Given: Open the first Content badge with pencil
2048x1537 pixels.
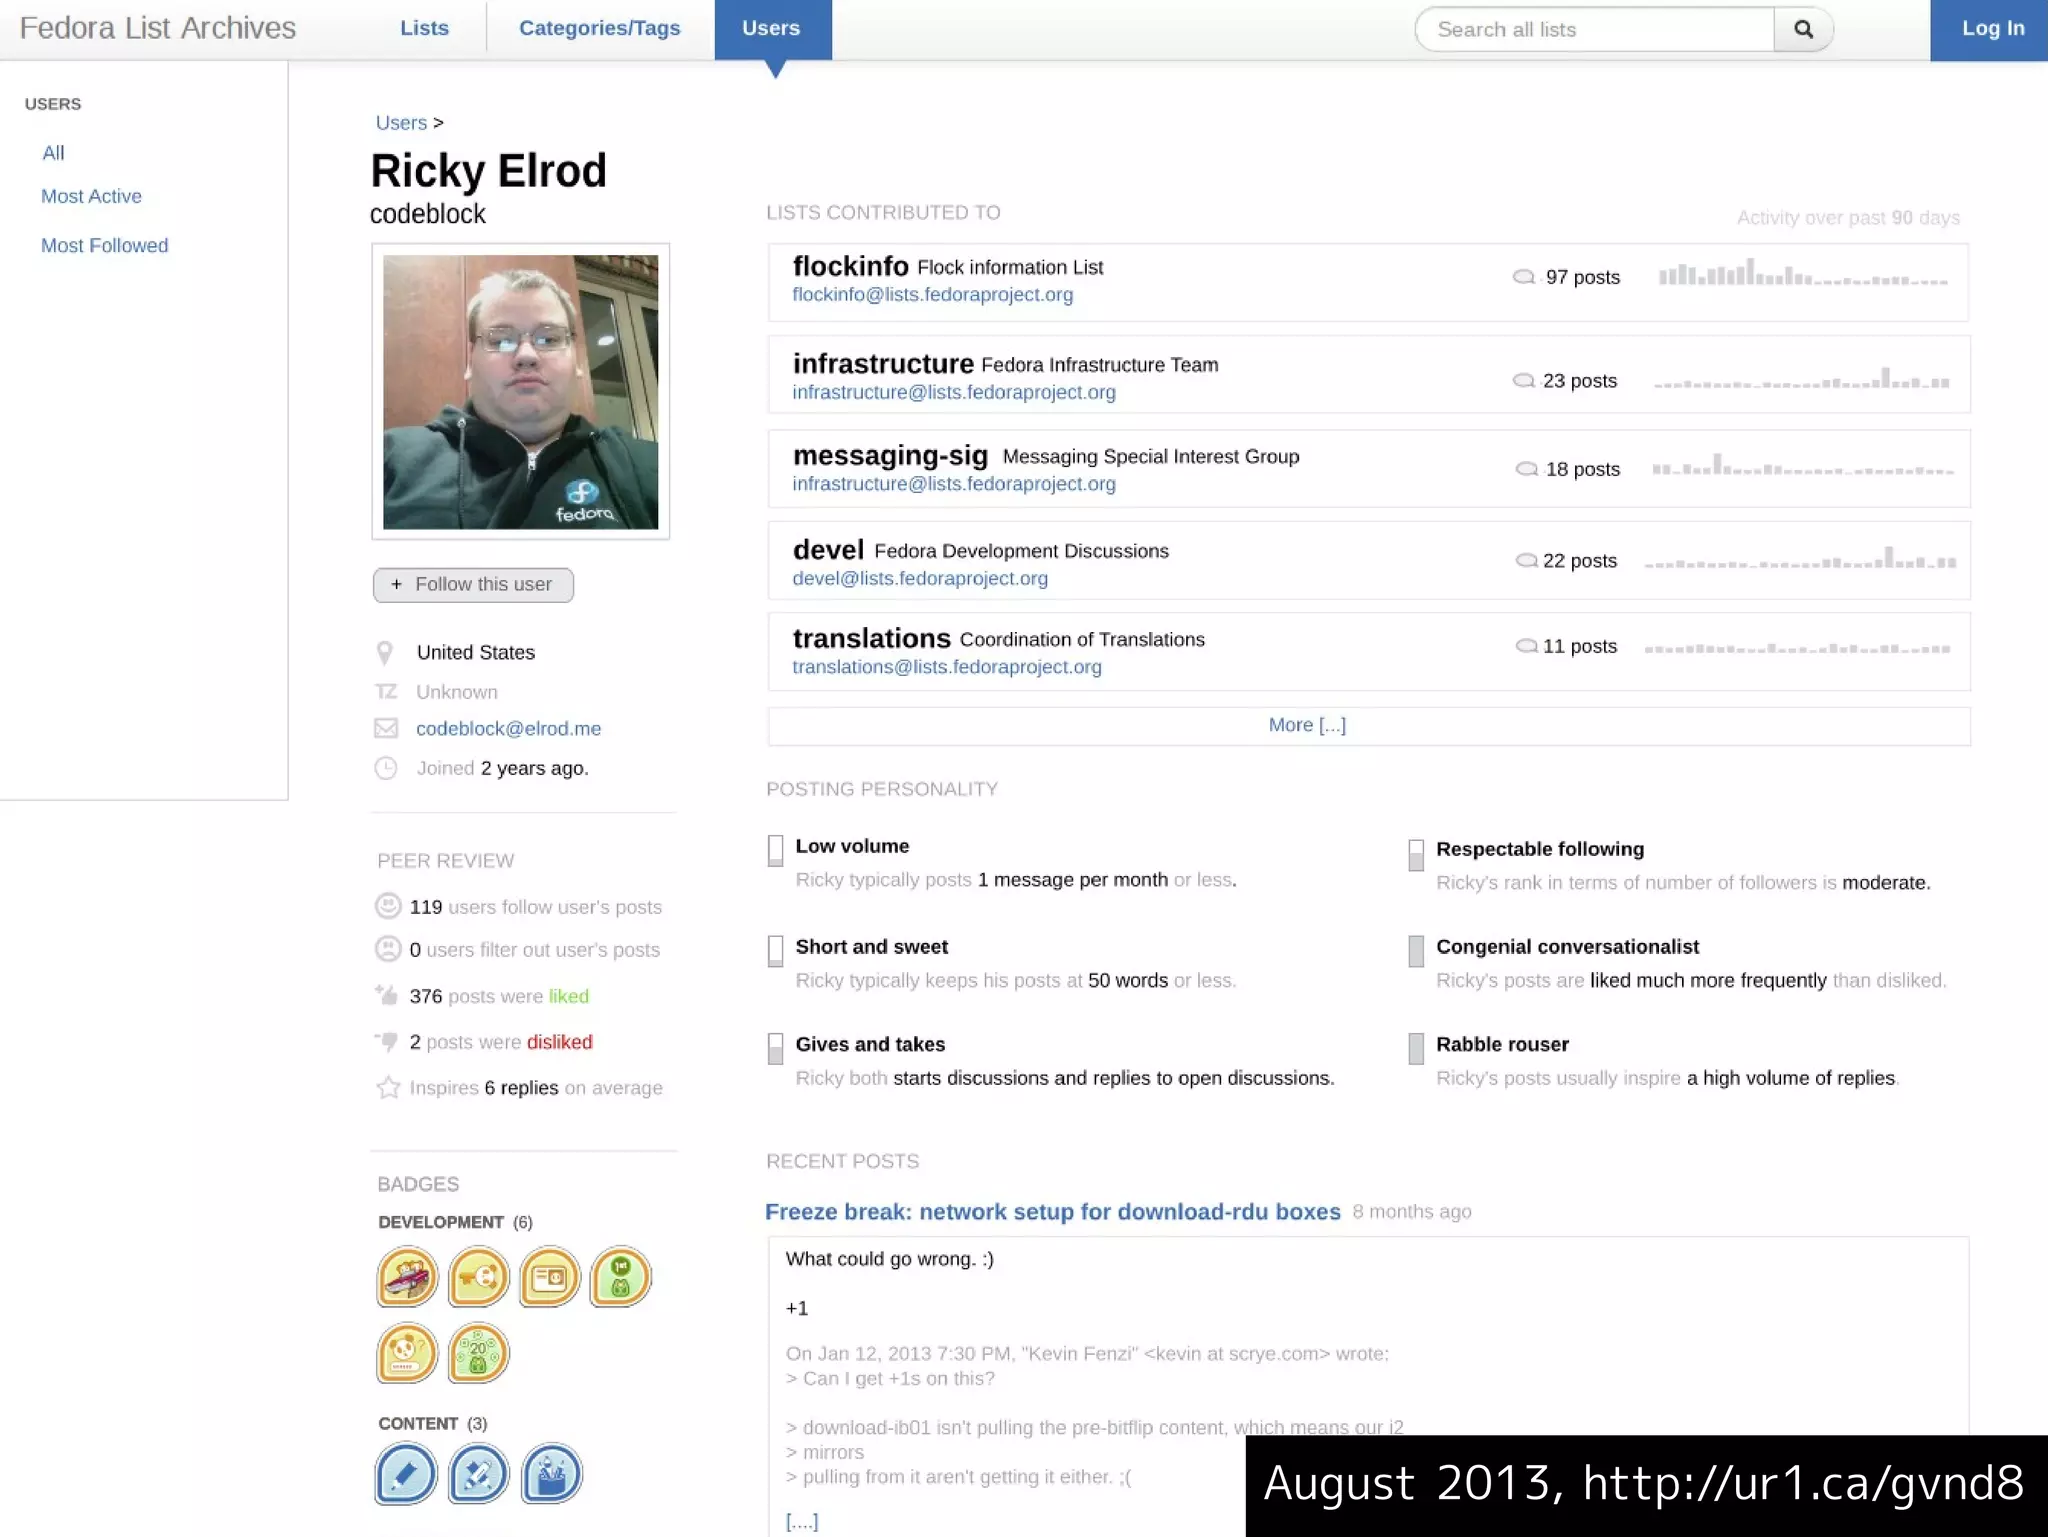Looking at the screenshot, I should (x=406, y=1474).
